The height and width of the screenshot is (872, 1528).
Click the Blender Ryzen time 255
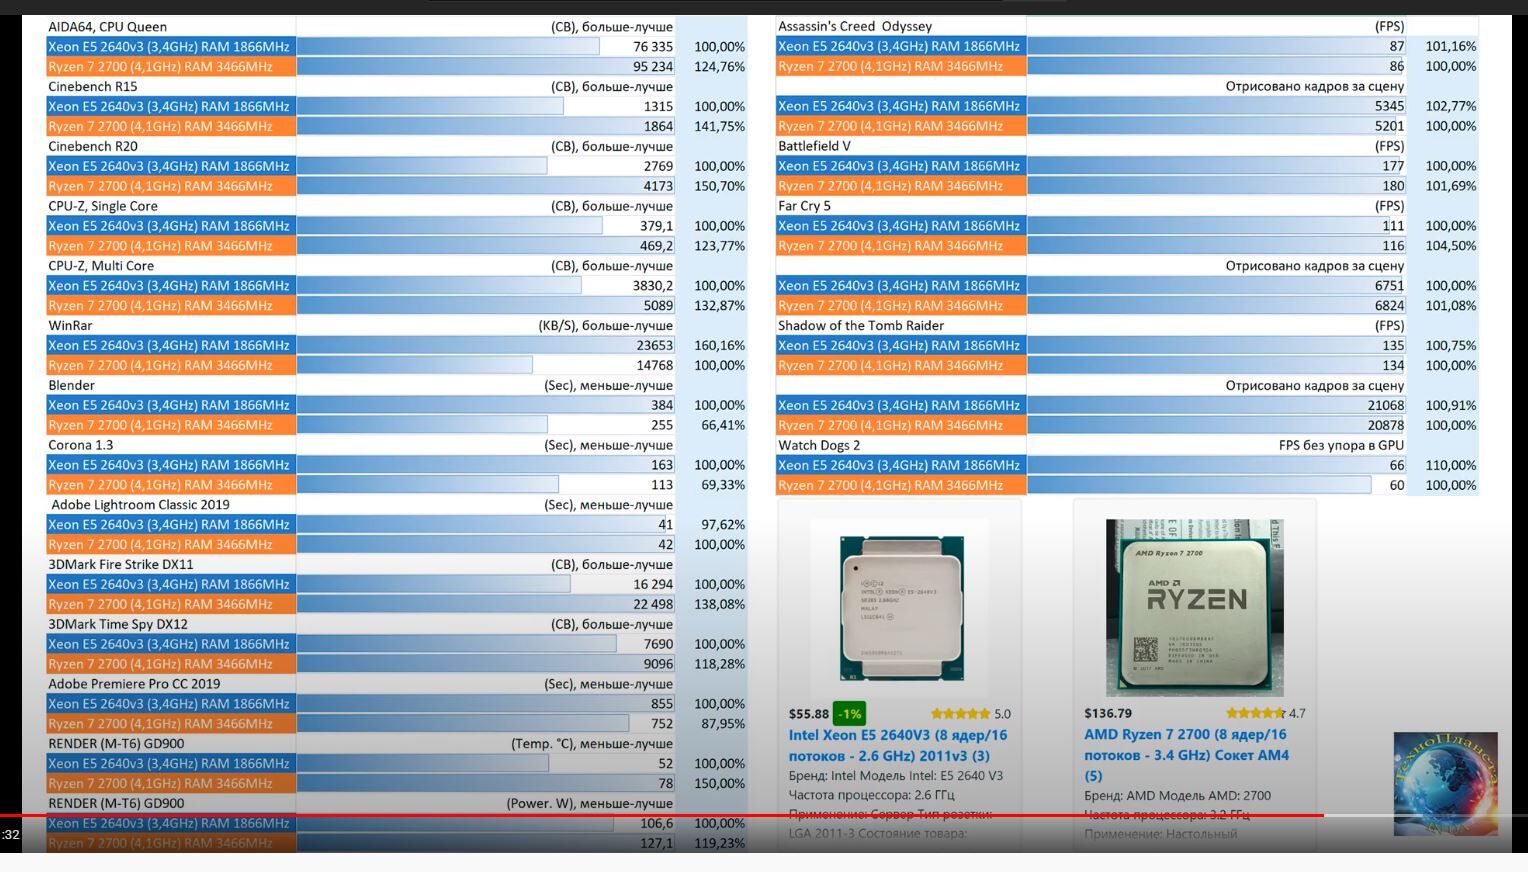(x=662, y=426)
